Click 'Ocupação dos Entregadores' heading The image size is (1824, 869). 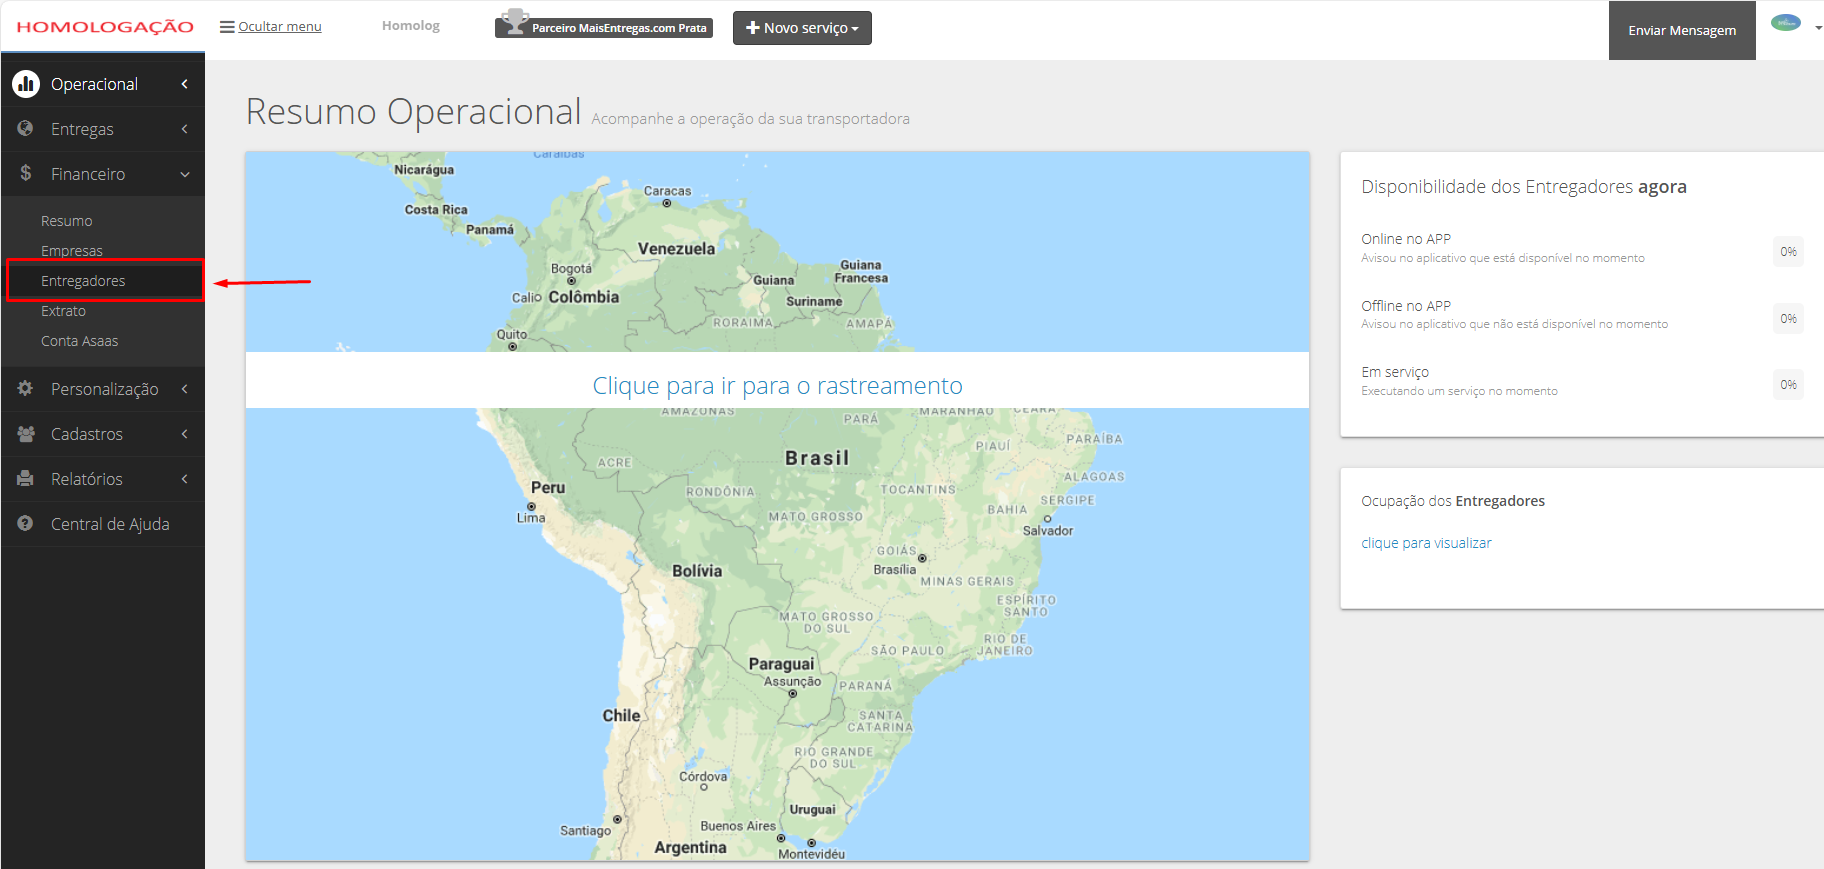click(1453, 501)
